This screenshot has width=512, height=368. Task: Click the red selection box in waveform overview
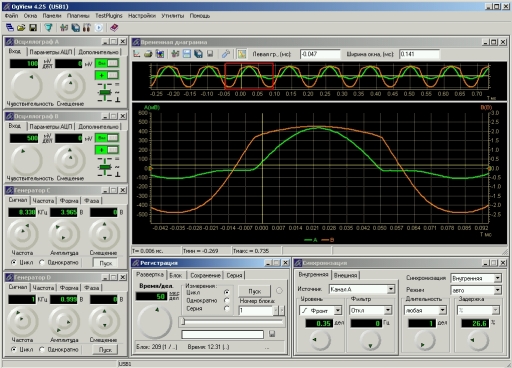(x=249, y=76)
